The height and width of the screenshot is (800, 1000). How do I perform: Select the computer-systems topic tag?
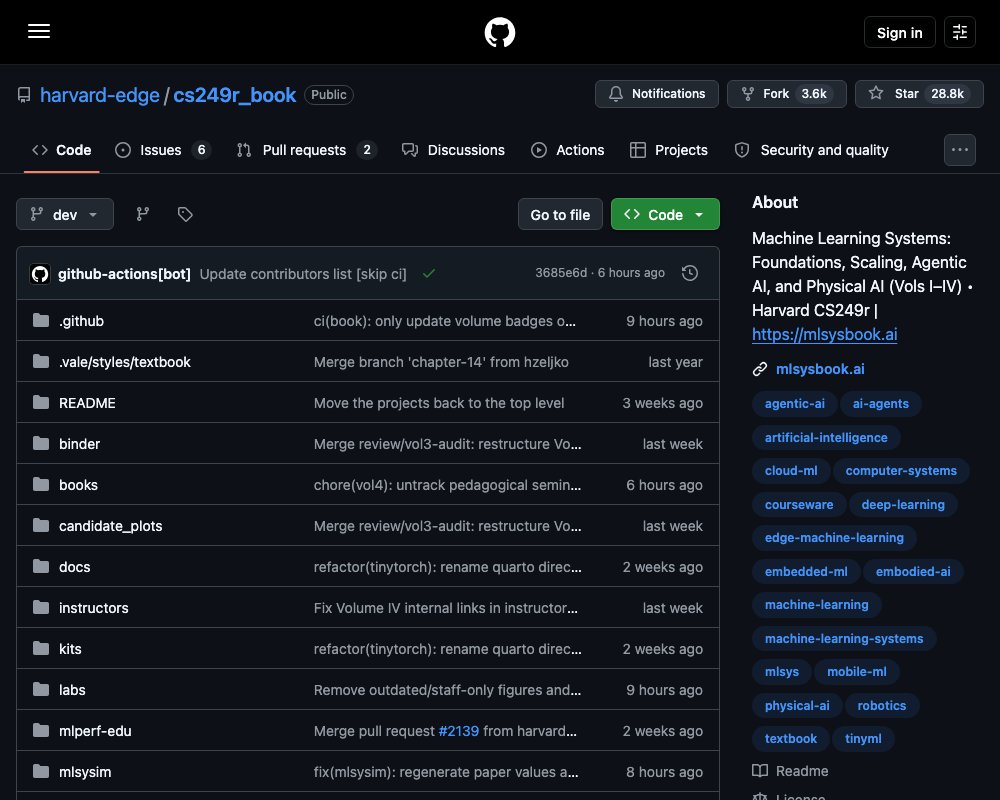[901, 471]
